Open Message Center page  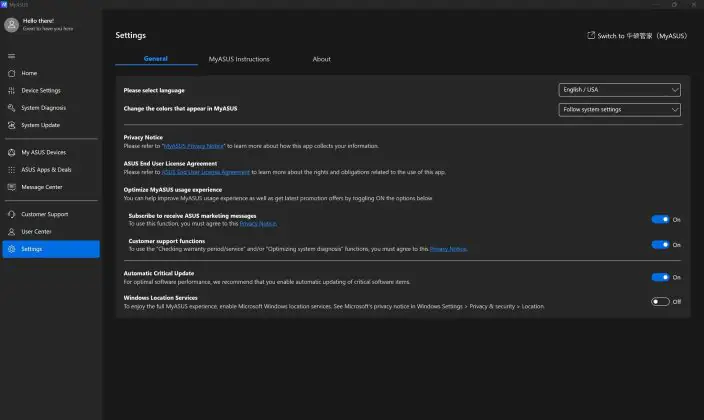point(51,187)
